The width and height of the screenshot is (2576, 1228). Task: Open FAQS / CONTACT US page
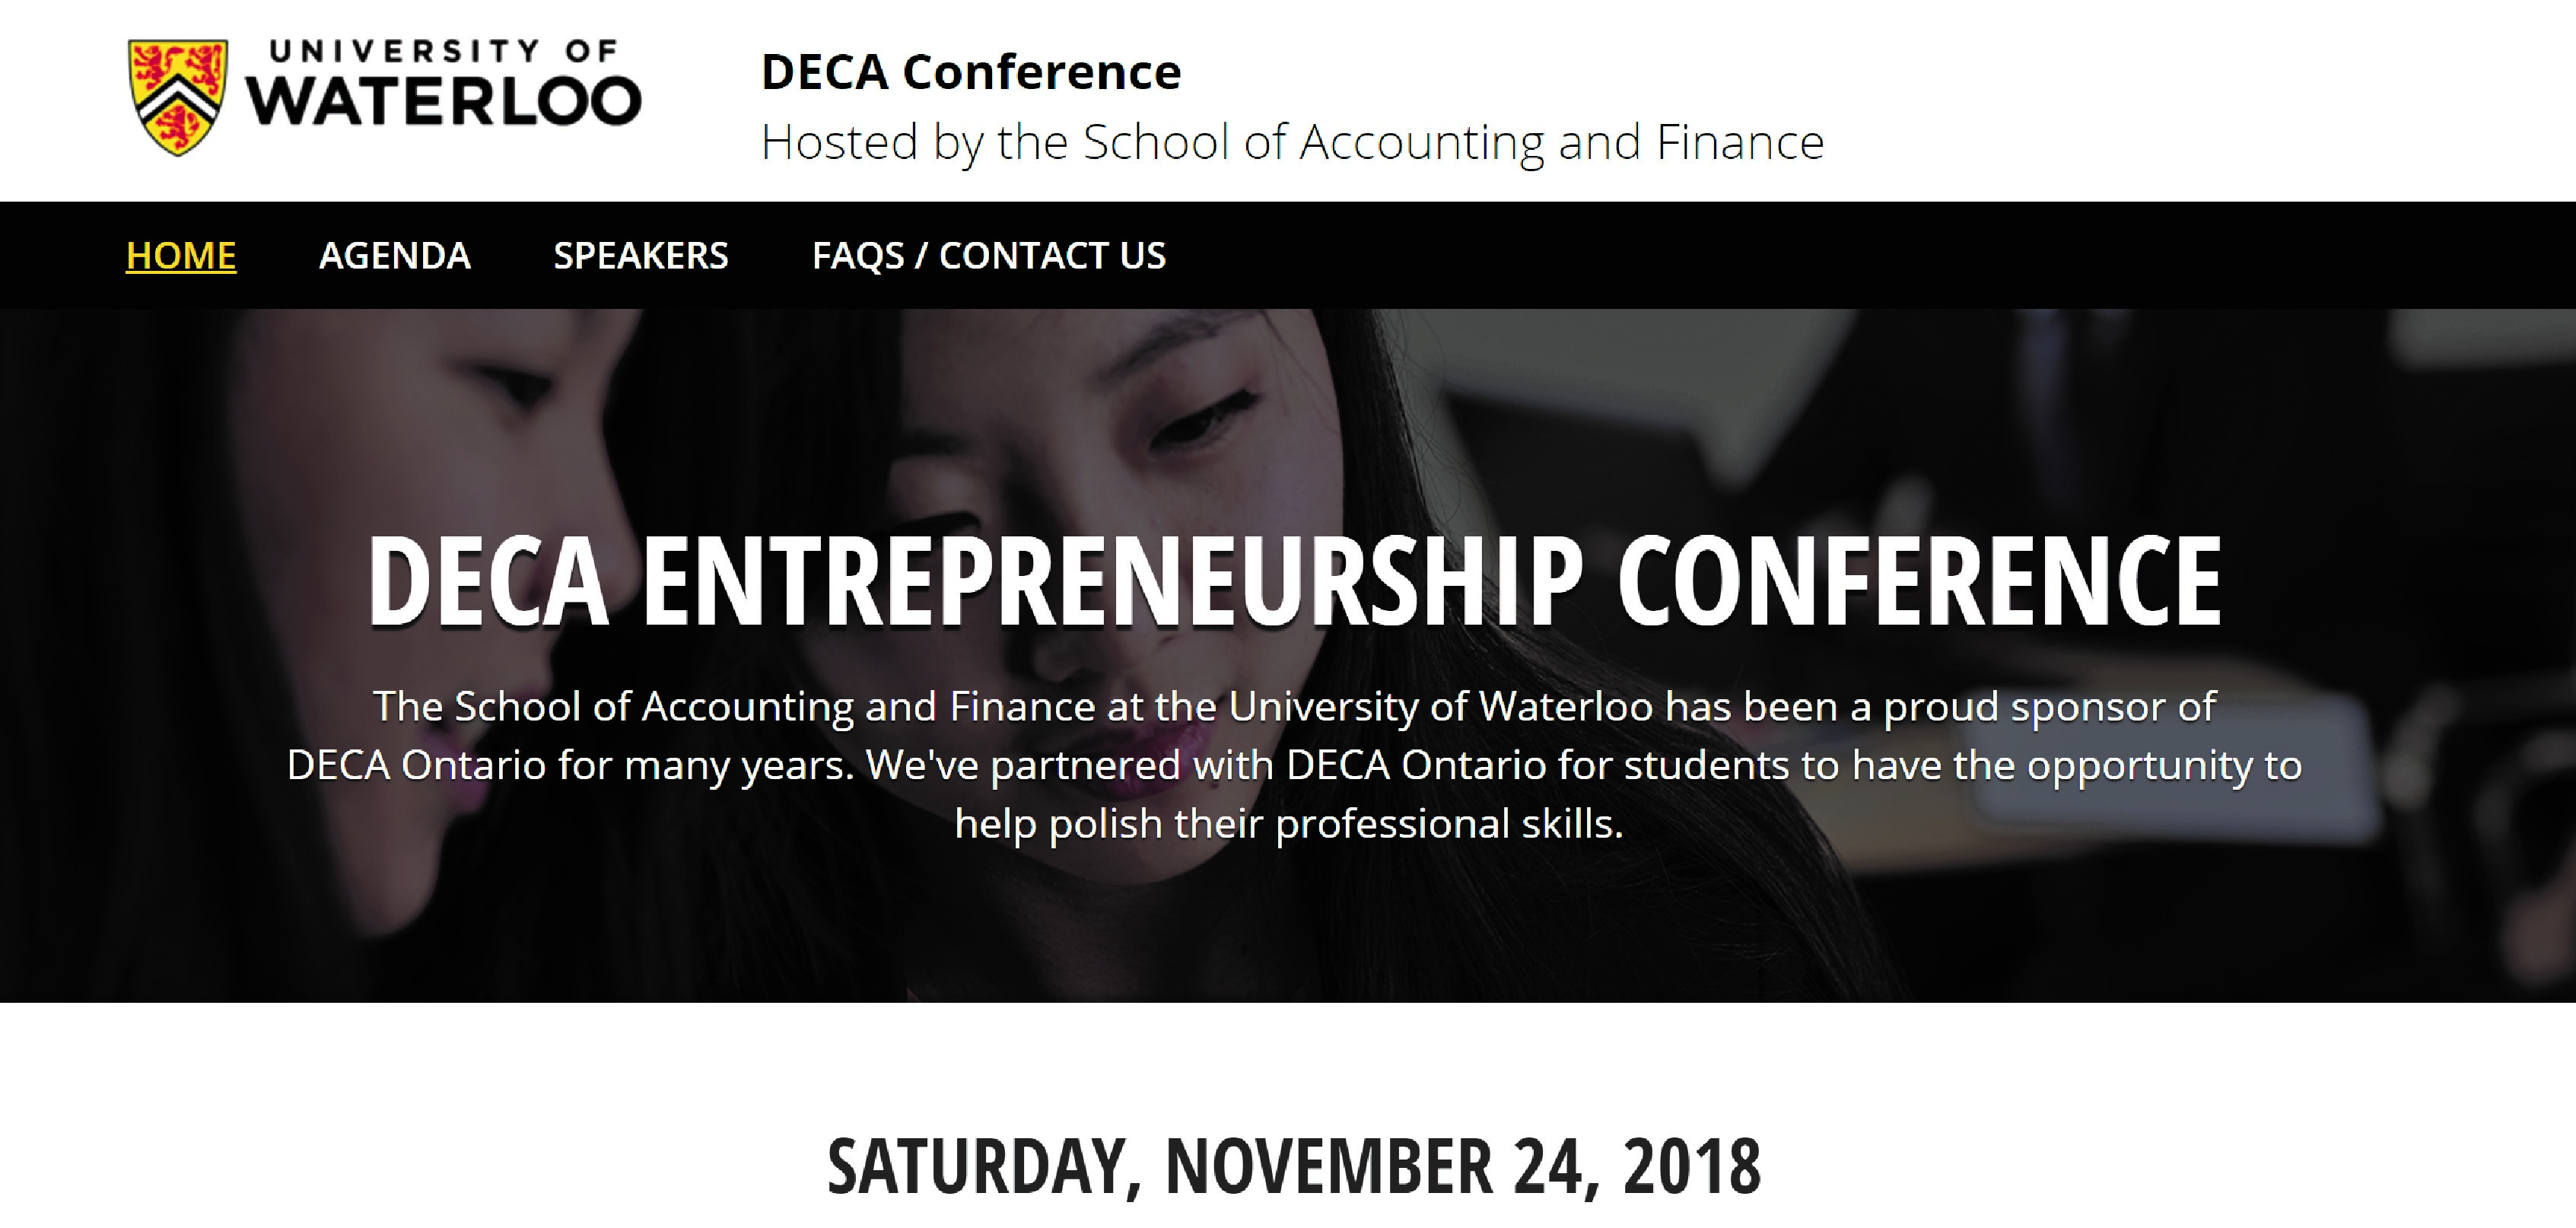[989, 255]
